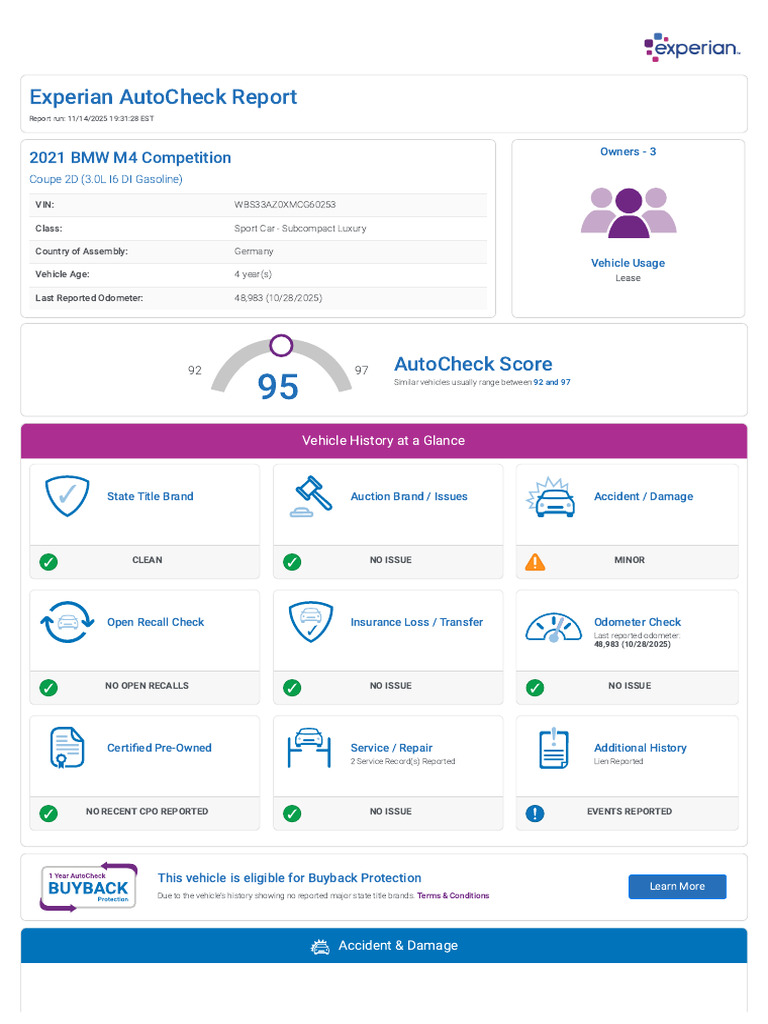Click the CLEAN title status text
The image size is (768, 1024).
coord(147,560)
